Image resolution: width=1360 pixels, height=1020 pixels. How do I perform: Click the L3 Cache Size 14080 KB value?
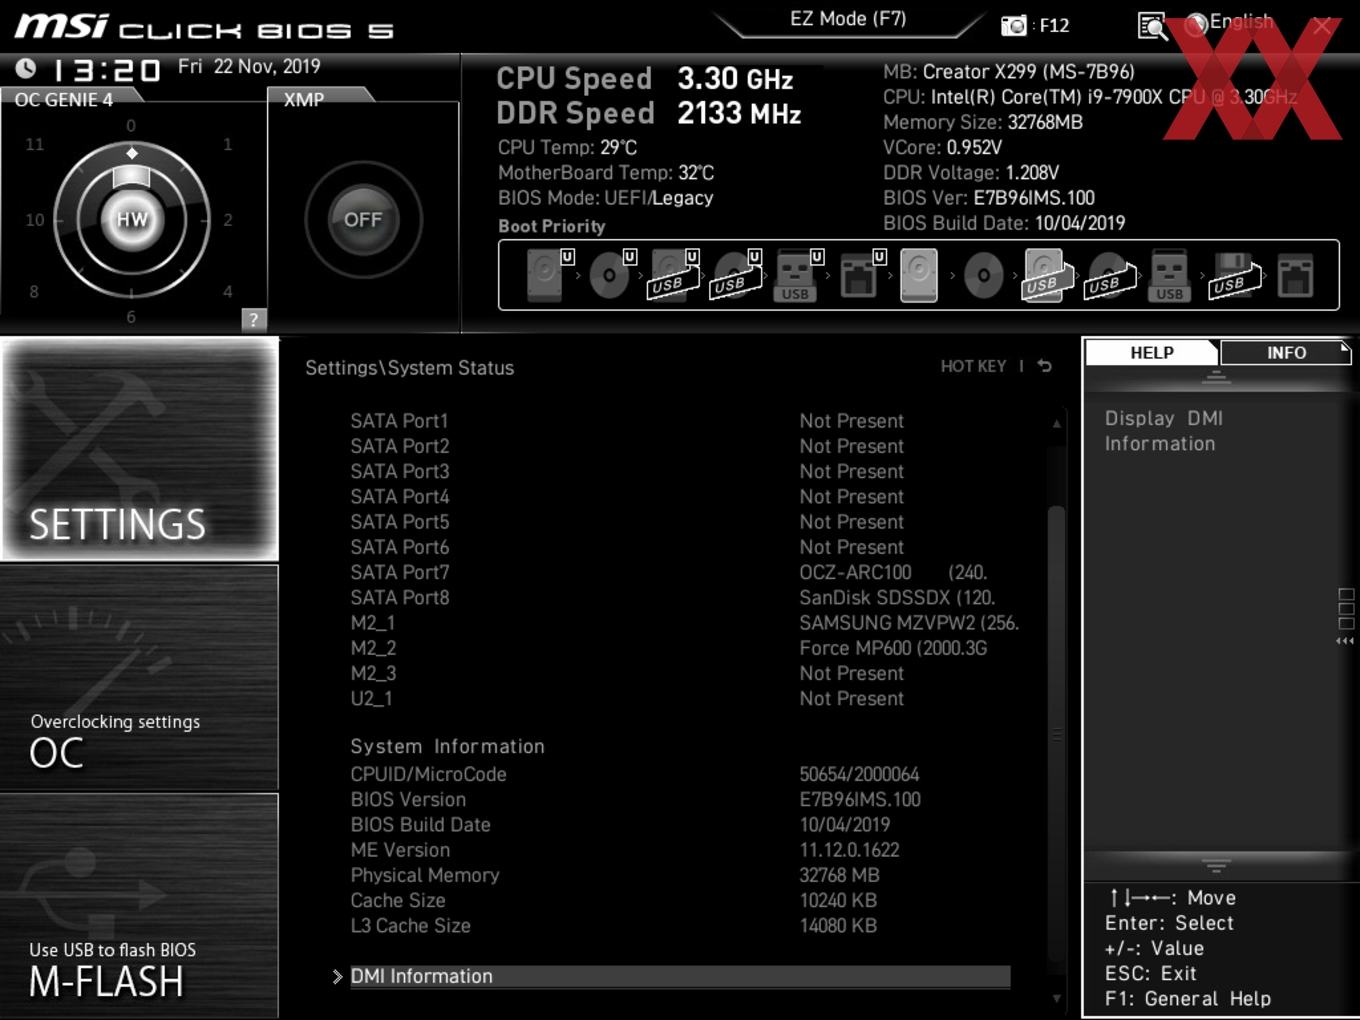[838, 925]
